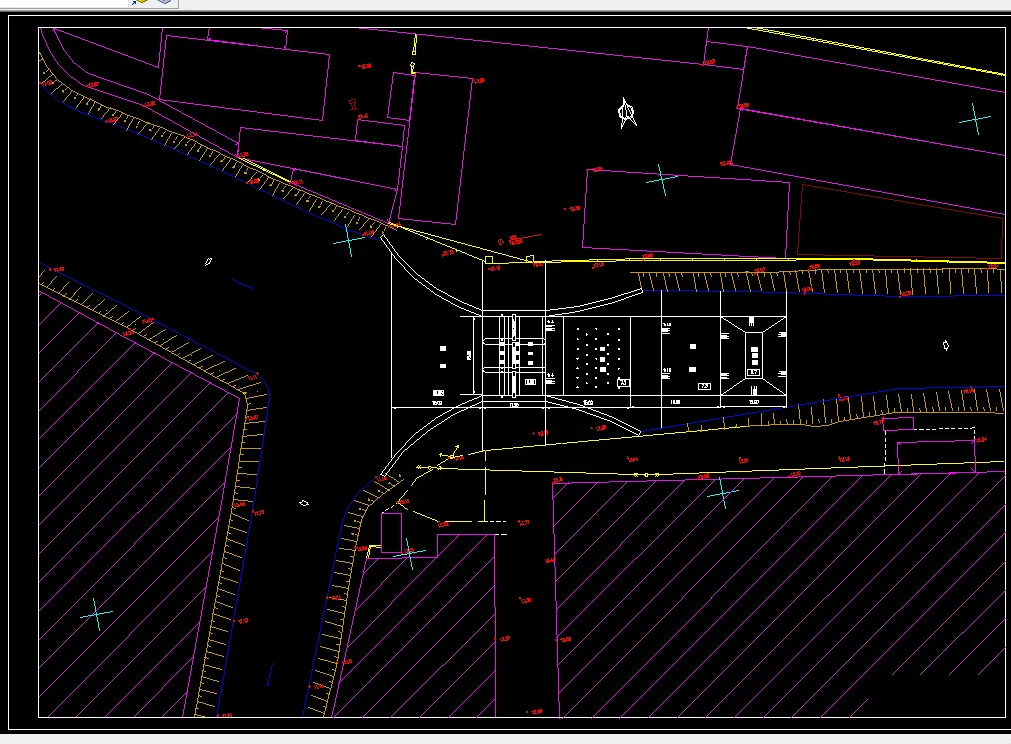
Task: Select the trapezoid basin at the structure's end
Action: pos(753,356)
